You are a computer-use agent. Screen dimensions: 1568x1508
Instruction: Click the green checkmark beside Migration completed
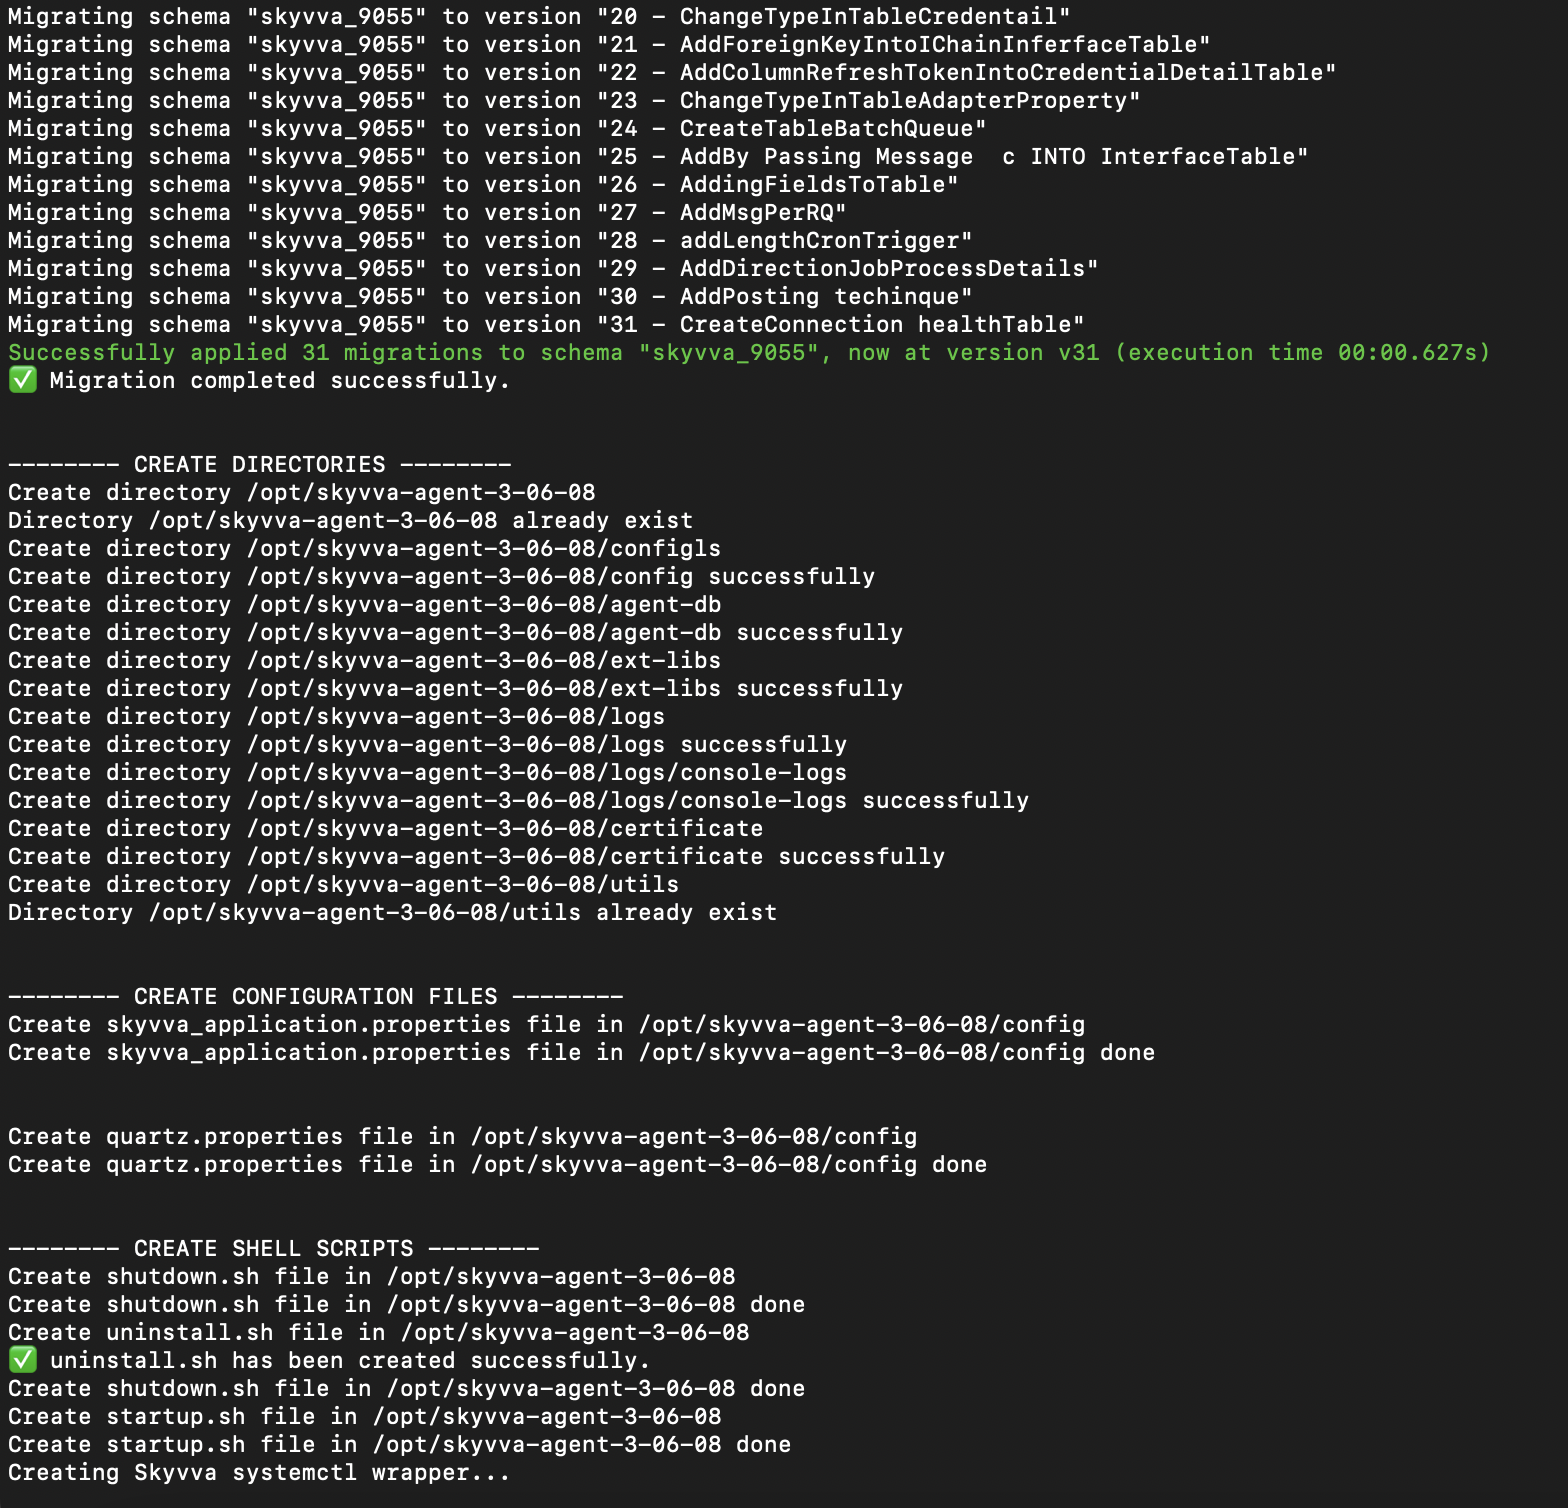point(23,380)
